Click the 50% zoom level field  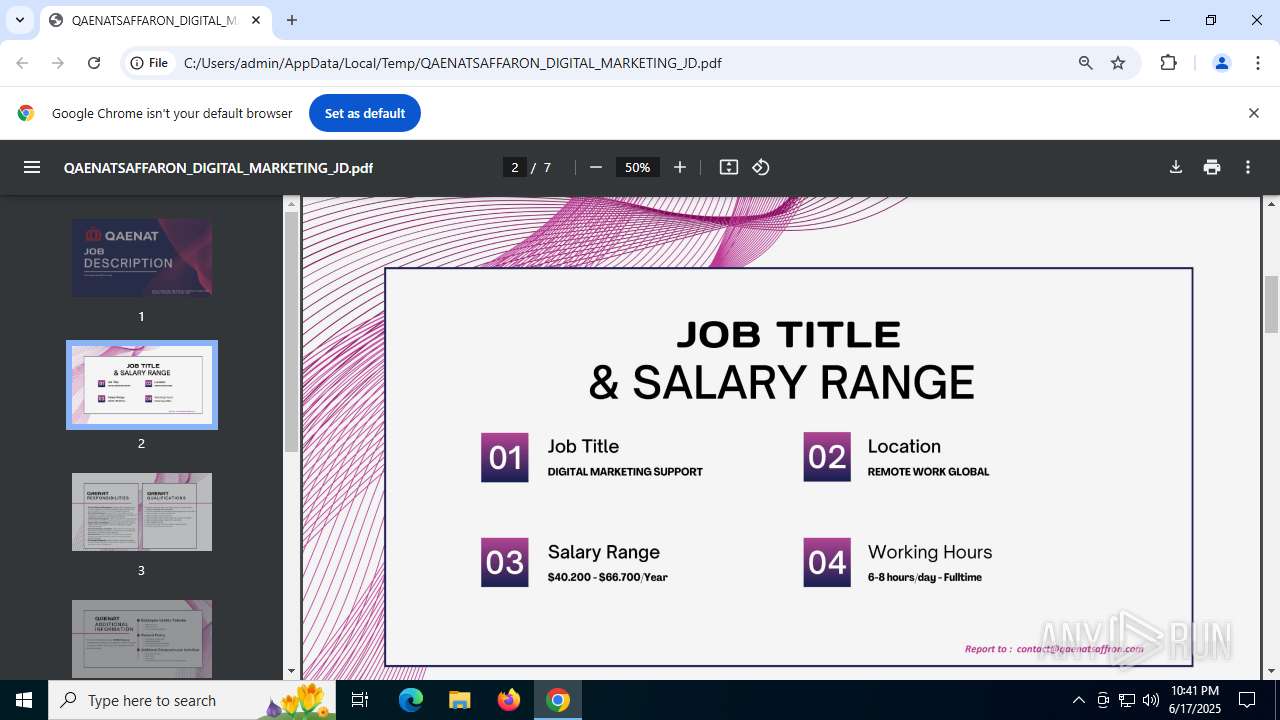click(x=638, y=167)
